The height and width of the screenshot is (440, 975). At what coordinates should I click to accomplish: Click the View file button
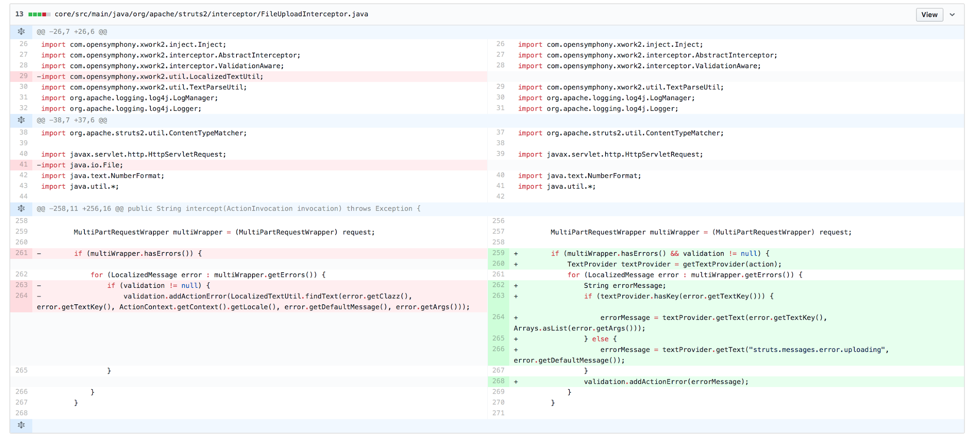tap(928, 14)
